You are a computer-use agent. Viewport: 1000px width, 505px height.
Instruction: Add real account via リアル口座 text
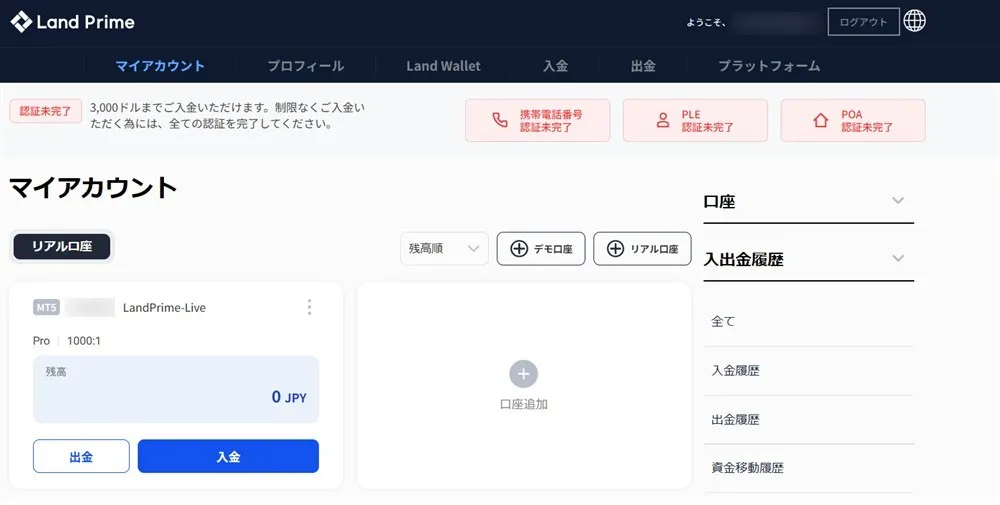tap(654, 249)
